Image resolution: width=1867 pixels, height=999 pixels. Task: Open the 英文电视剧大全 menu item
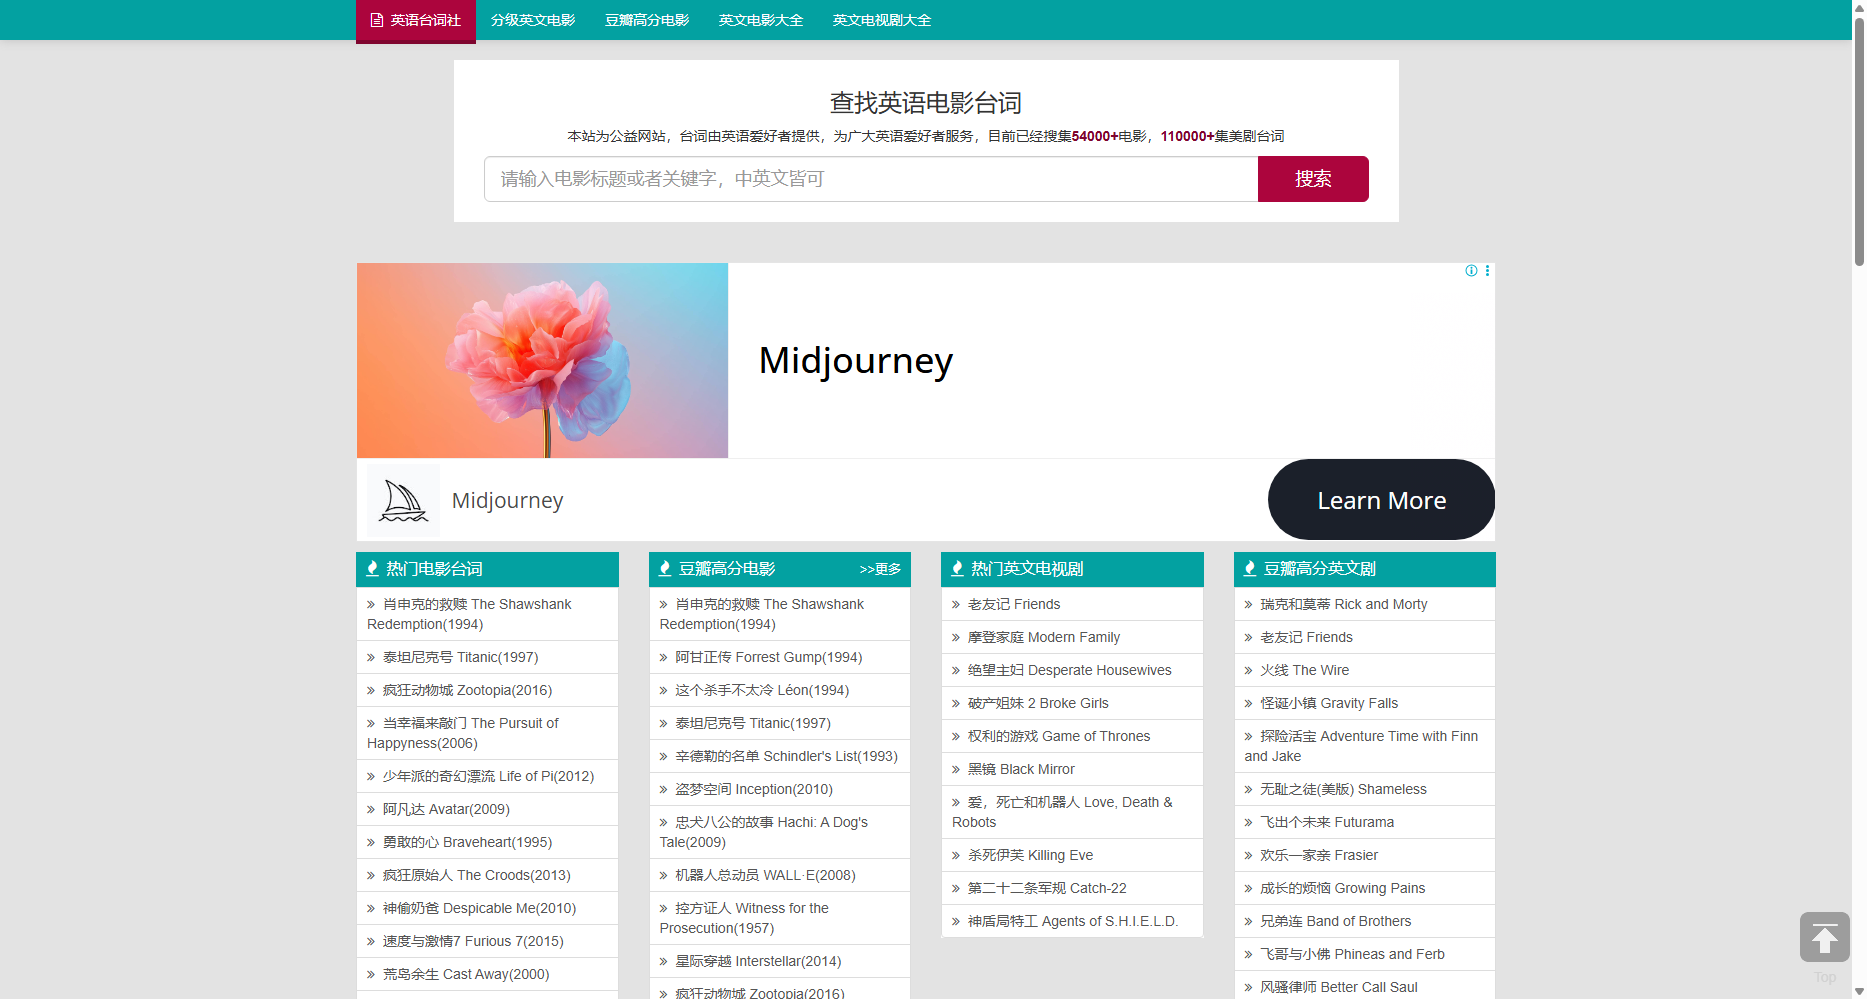pyautogui.click(x=882, y=20)
